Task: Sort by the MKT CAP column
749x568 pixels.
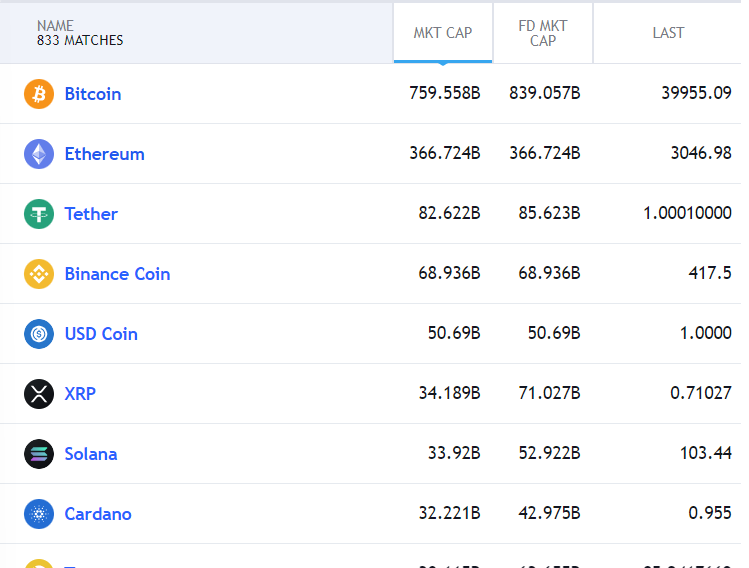Action: pyautogui.click(x=443, y=33)
